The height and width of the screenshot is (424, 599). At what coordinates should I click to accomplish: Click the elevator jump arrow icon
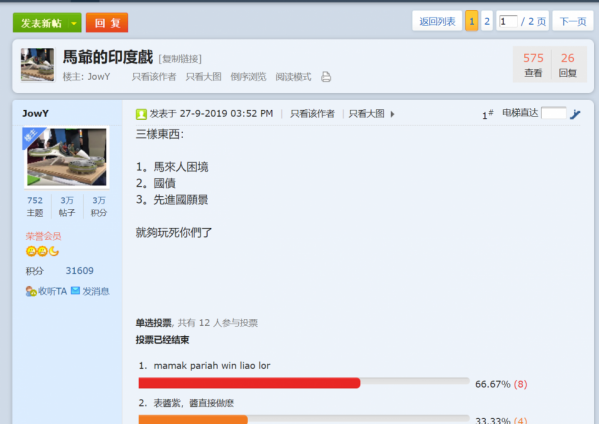click(x=575, y=114)
